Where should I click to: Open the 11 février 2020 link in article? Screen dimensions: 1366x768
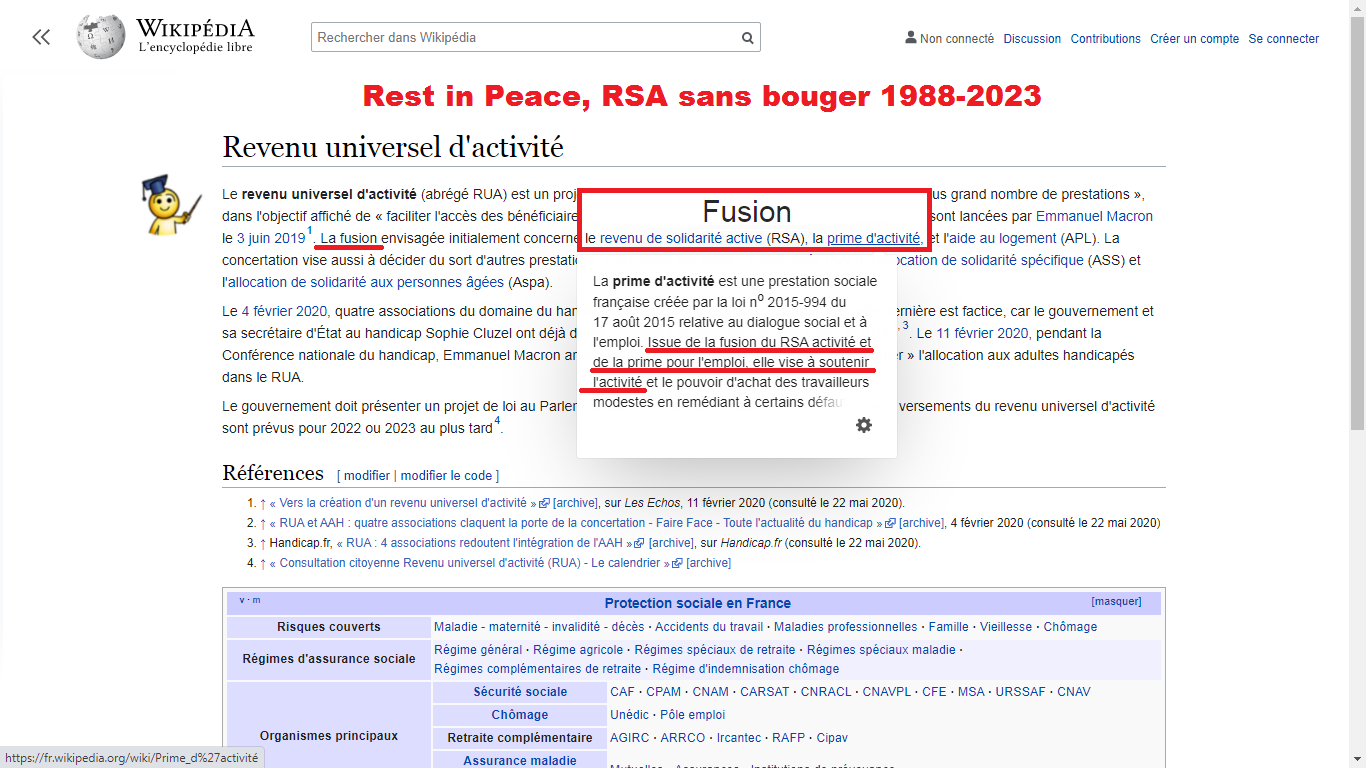[x=982, y=333]
